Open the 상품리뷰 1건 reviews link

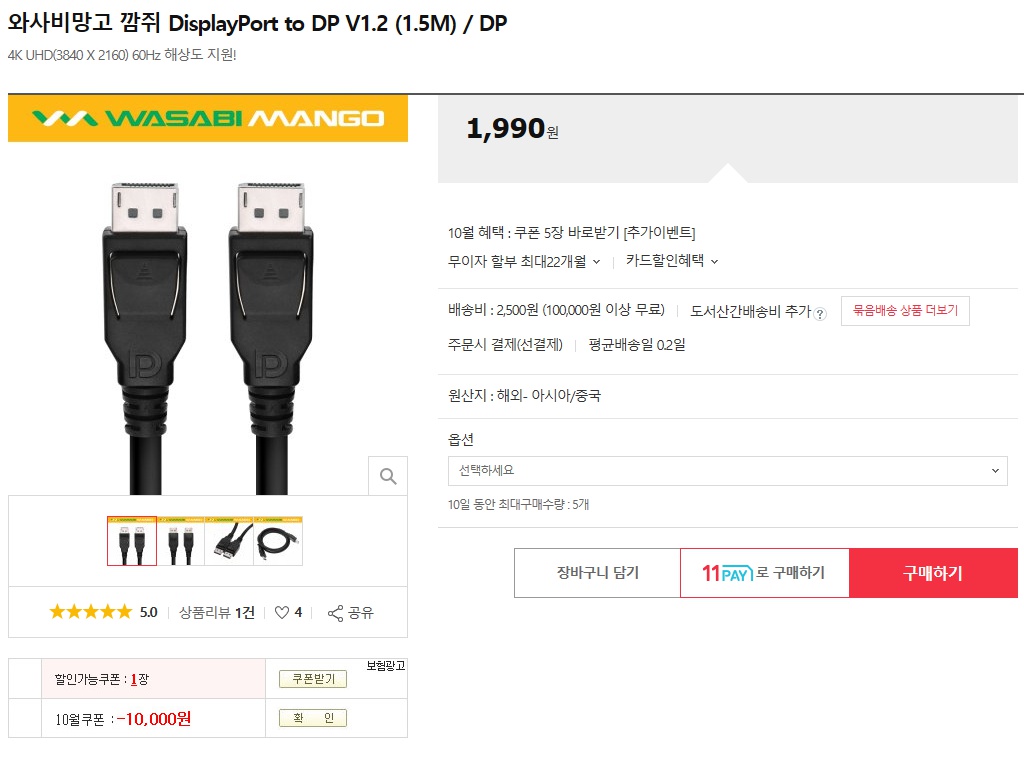[x=217, y=612]
